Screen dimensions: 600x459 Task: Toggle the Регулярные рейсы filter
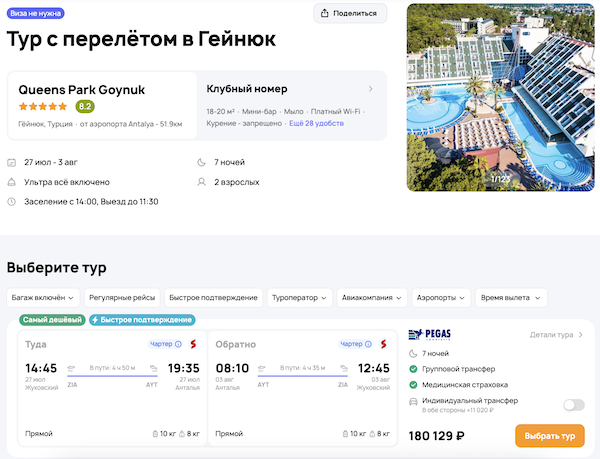tap(119, 297)
